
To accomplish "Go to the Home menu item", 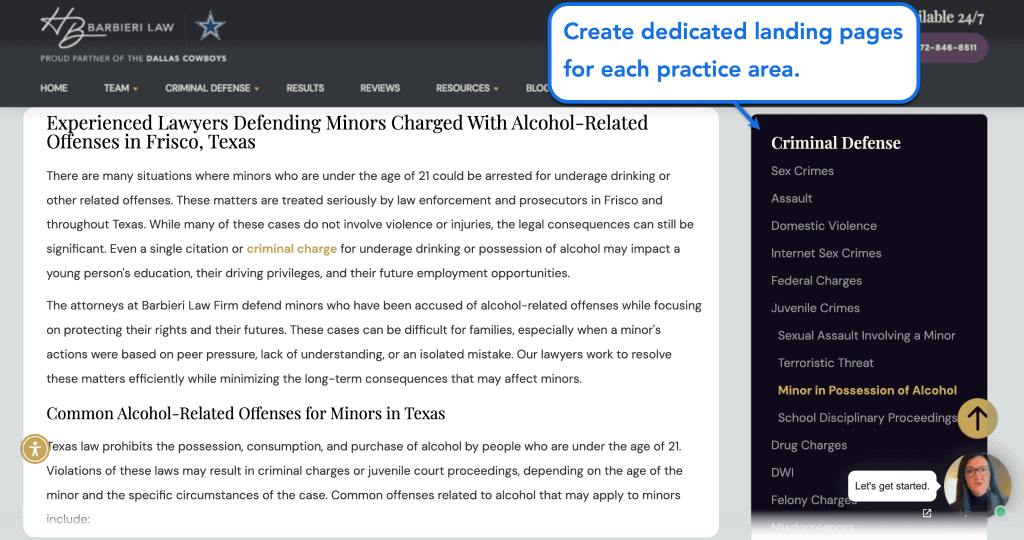I will (54, 88).
